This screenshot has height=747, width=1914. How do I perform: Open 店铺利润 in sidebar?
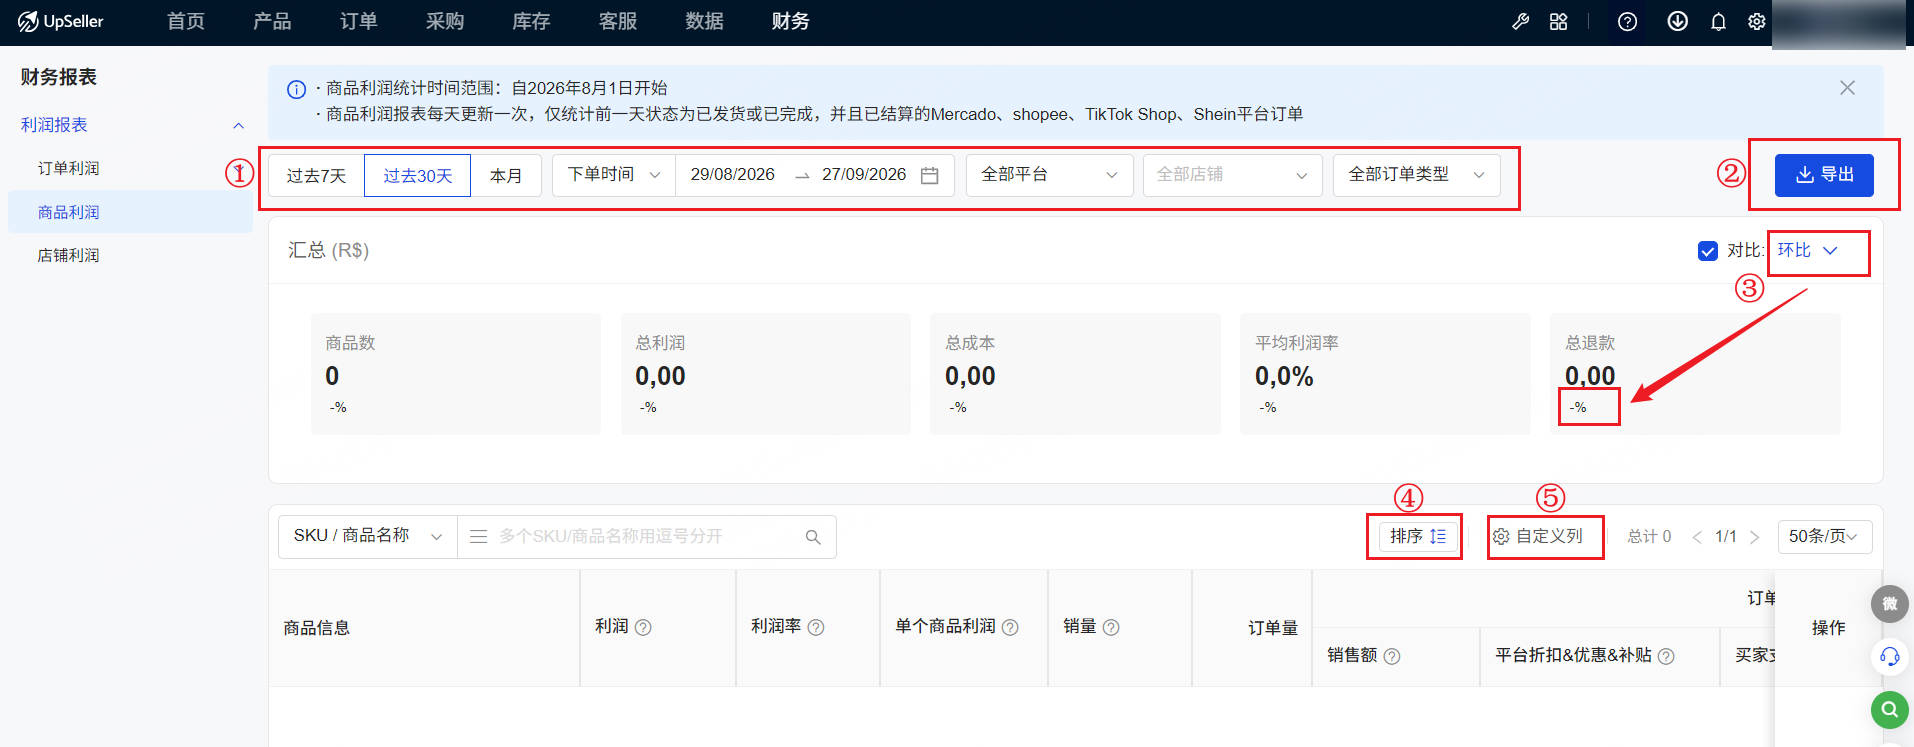69,255
